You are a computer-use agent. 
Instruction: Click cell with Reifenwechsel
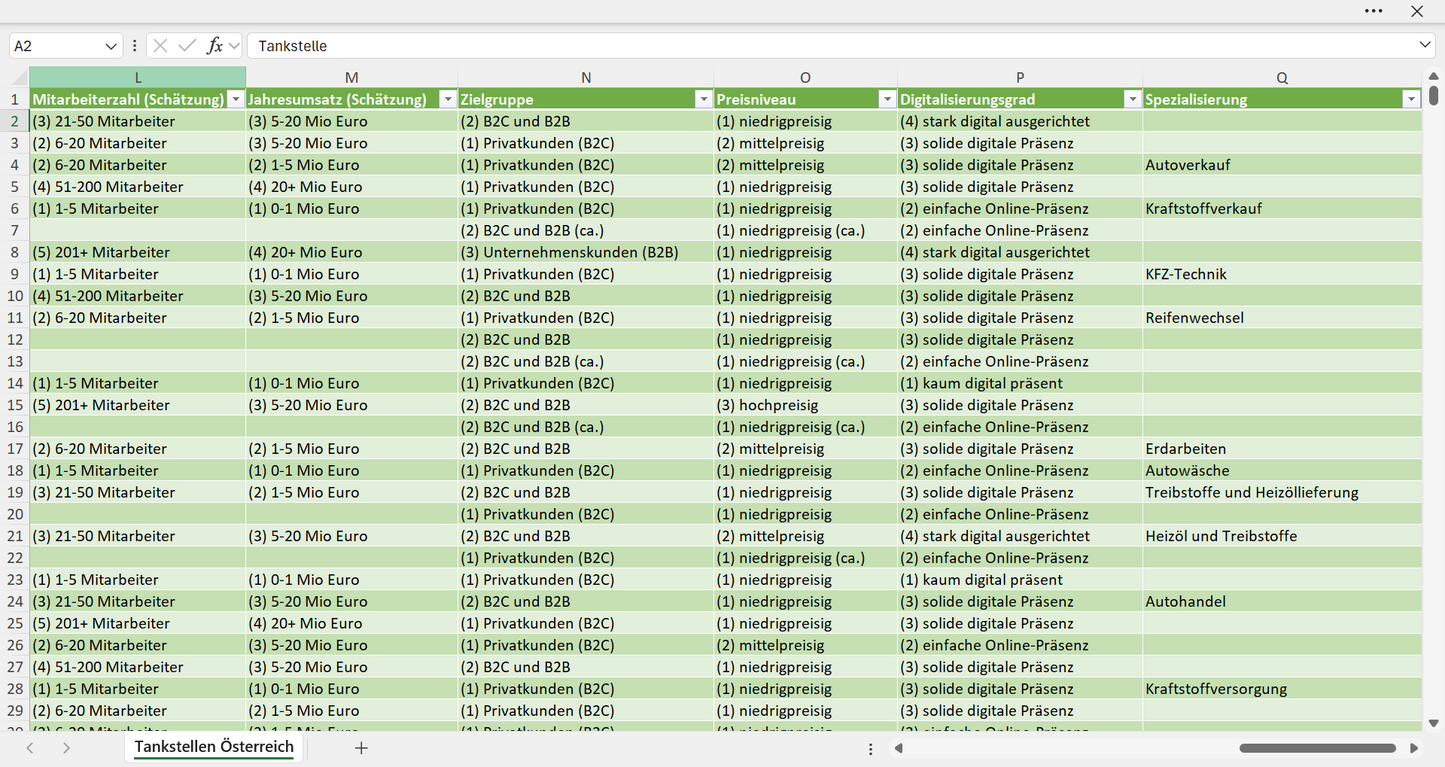(x=1282, y=318)
